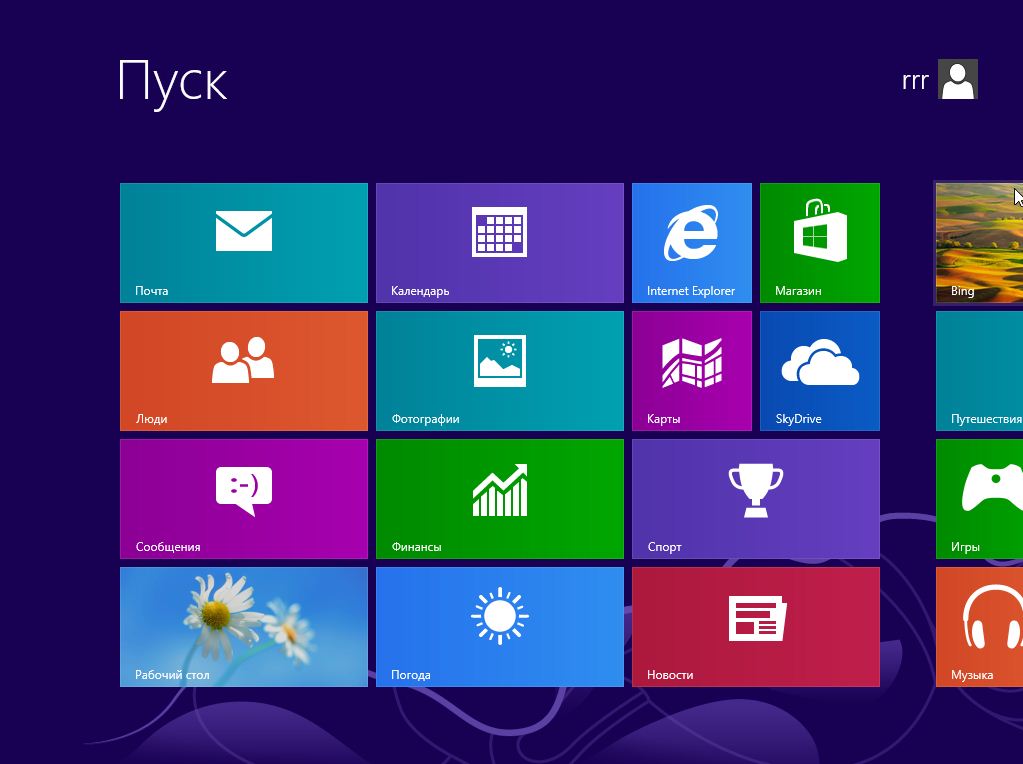Open Internet Explorer tile

point(692,243)
